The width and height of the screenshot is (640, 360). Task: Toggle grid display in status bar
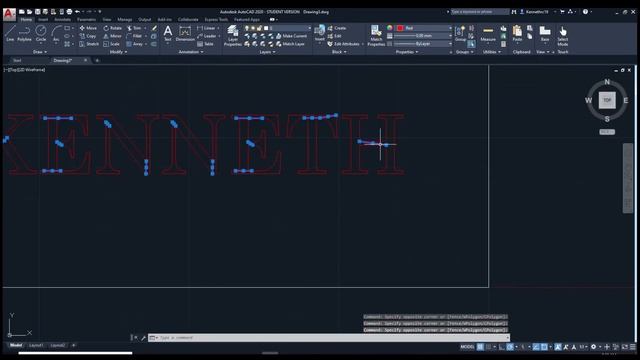pos(480,347)
